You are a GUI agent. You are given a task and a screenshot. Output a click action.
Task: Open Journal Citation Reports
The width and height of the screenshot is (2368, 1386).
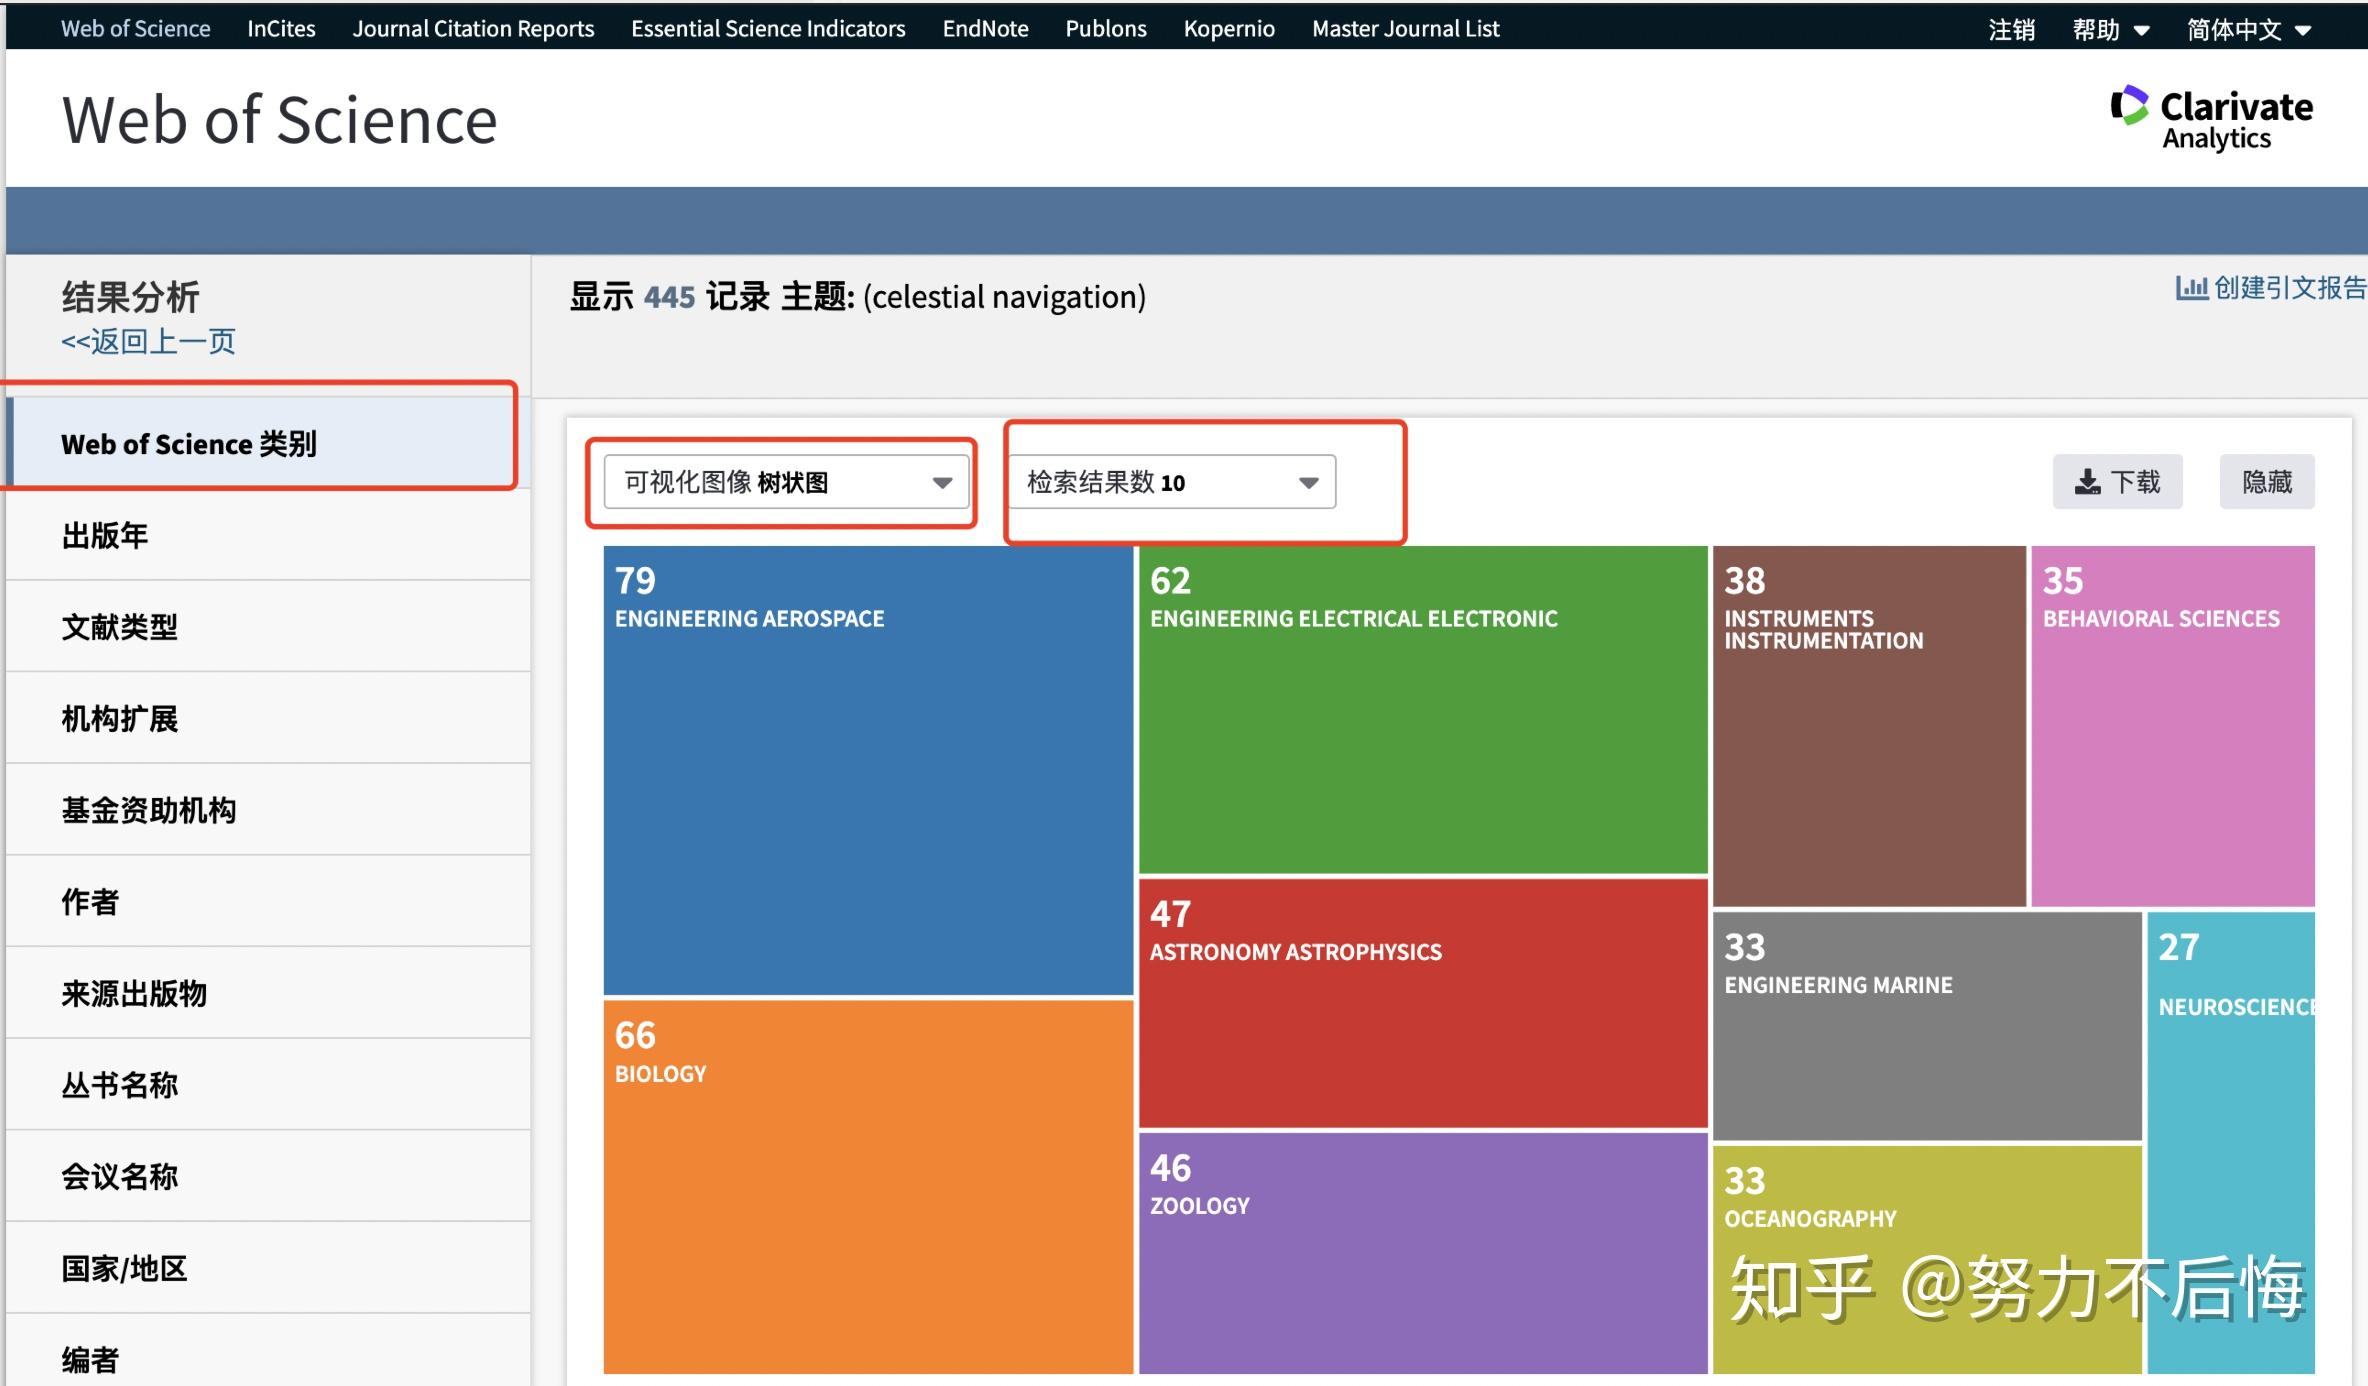pyautogui.click(x=473, y=29)
